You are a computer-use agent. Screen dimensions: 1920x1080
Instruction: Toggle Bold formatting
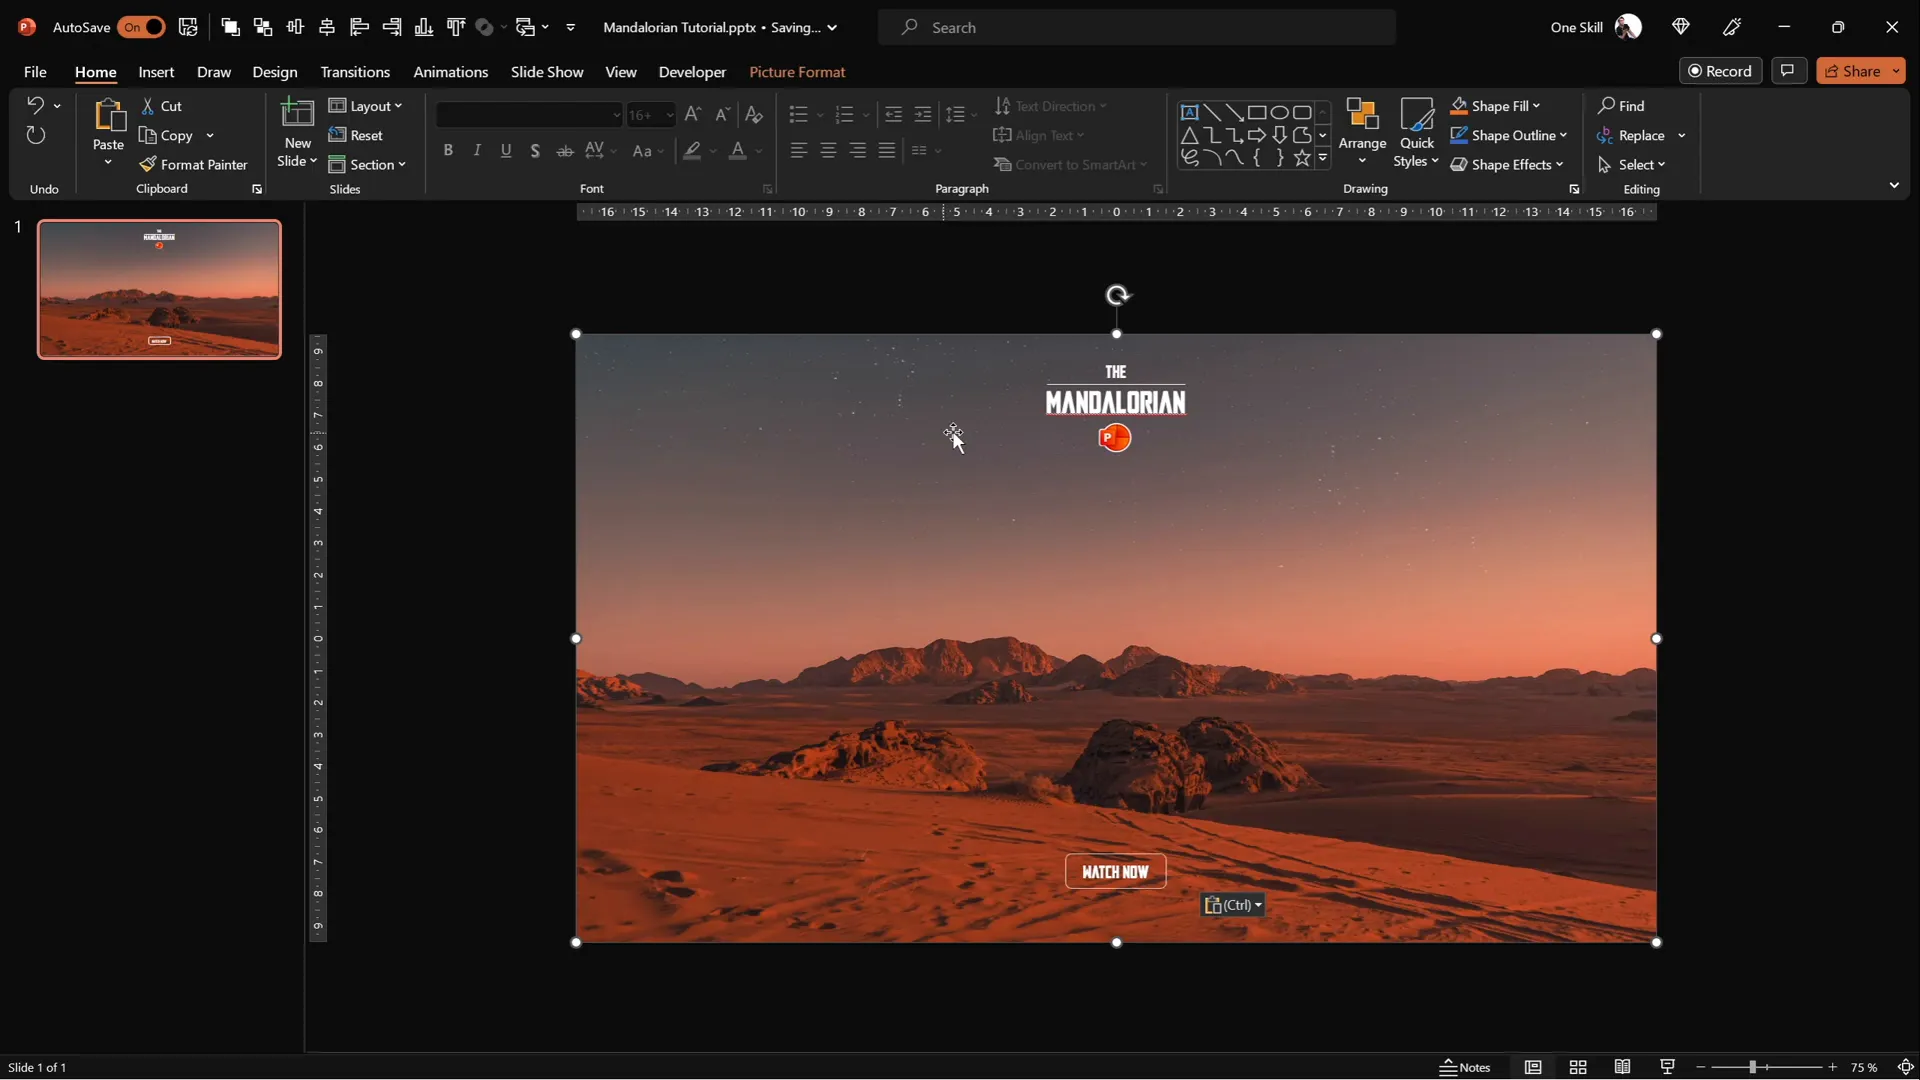tap(448, 151)
